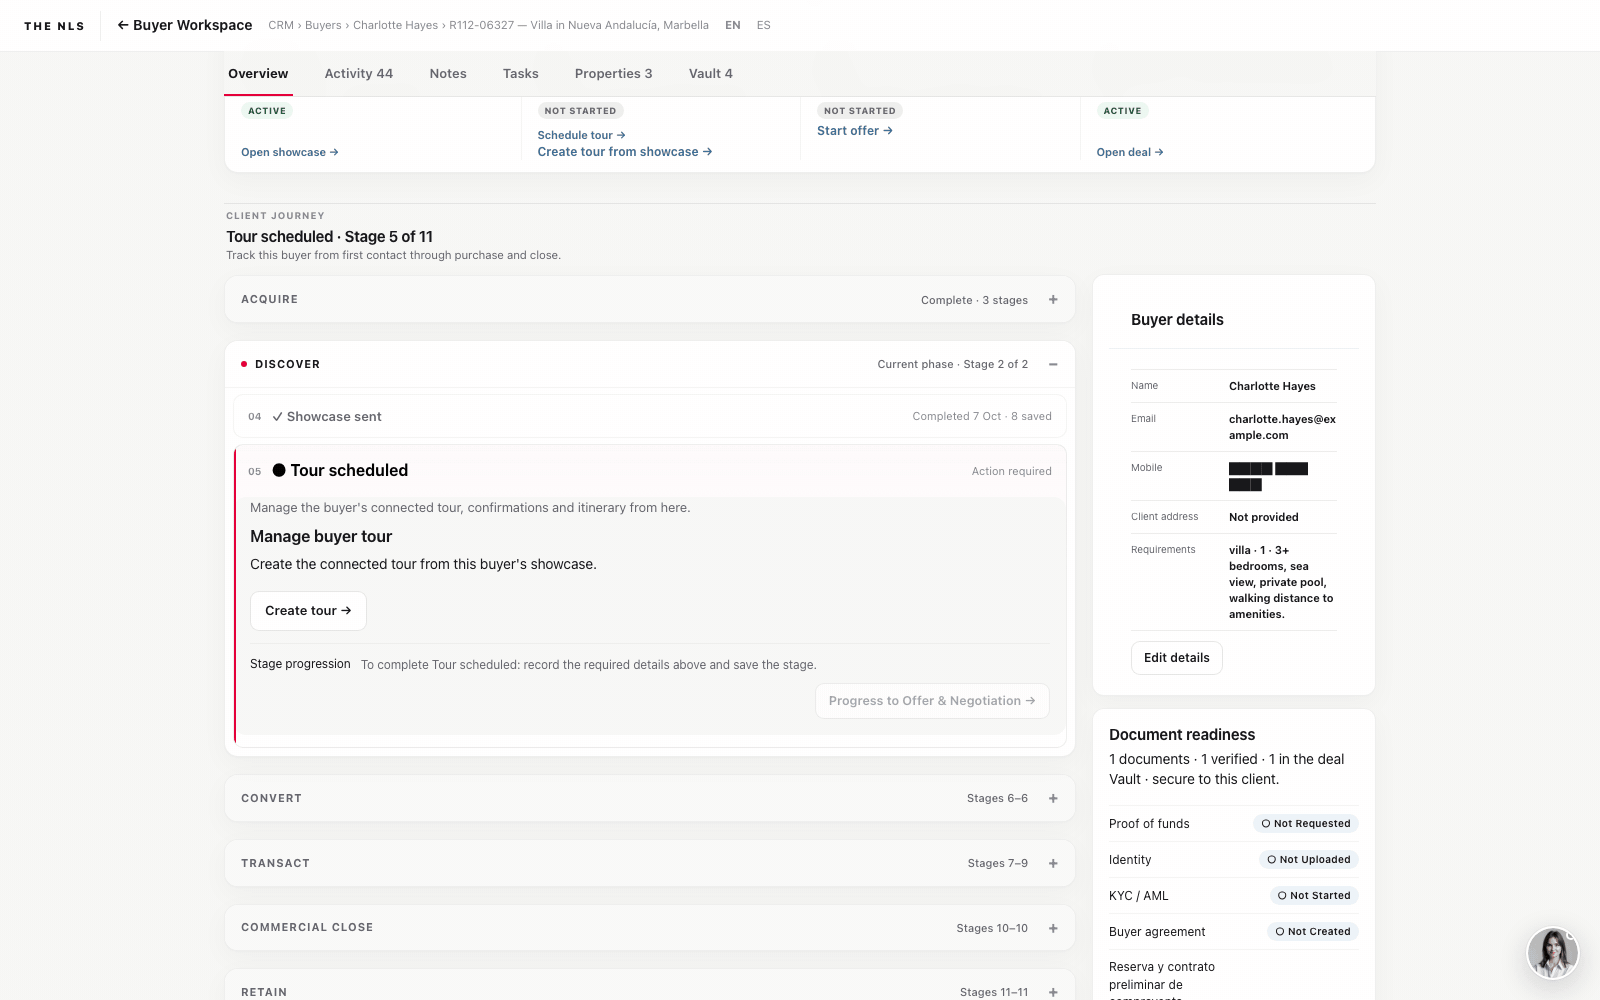Click the Showcase sent checkmark icon
Screen dimensions: 1600x1000
[x=277, y=417]
